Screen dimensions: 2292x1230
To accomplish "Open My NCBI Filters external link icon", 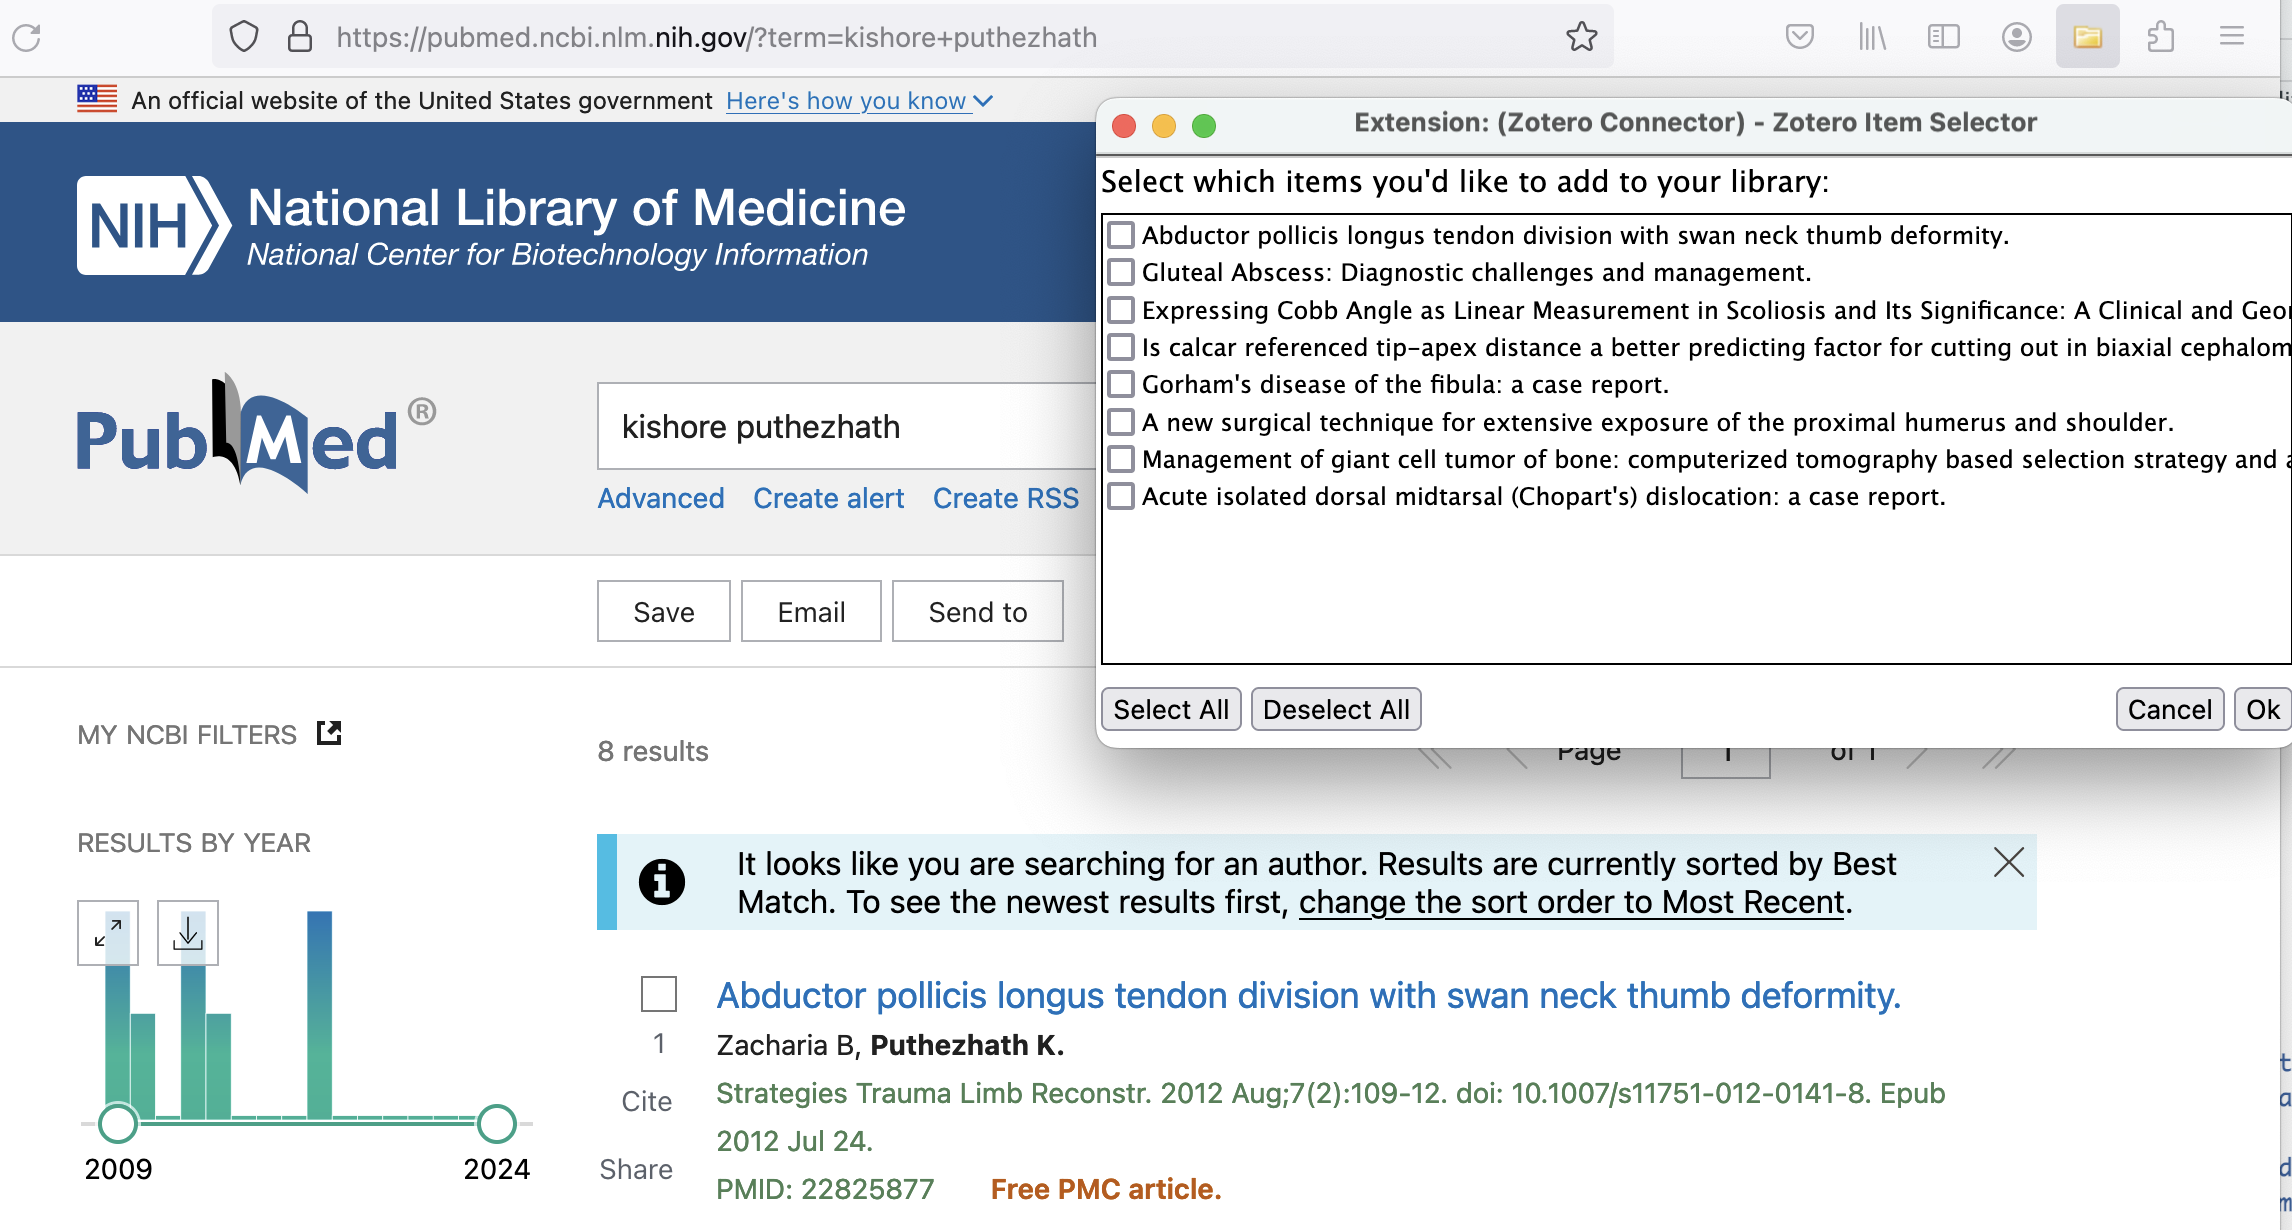I will [x=329, y=733].
